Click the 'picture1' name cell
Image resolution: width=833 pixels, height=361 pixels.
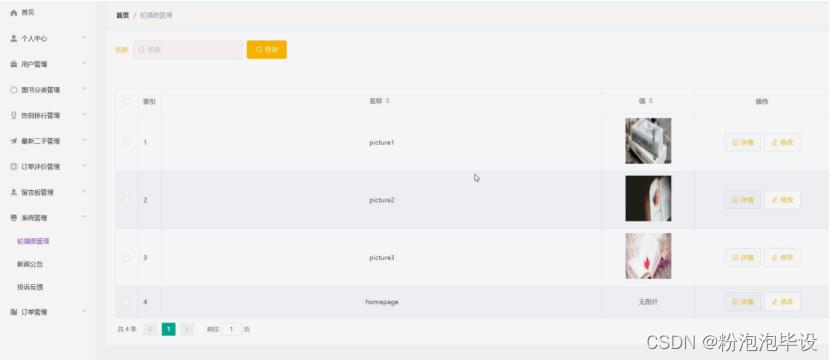[381, 142]
